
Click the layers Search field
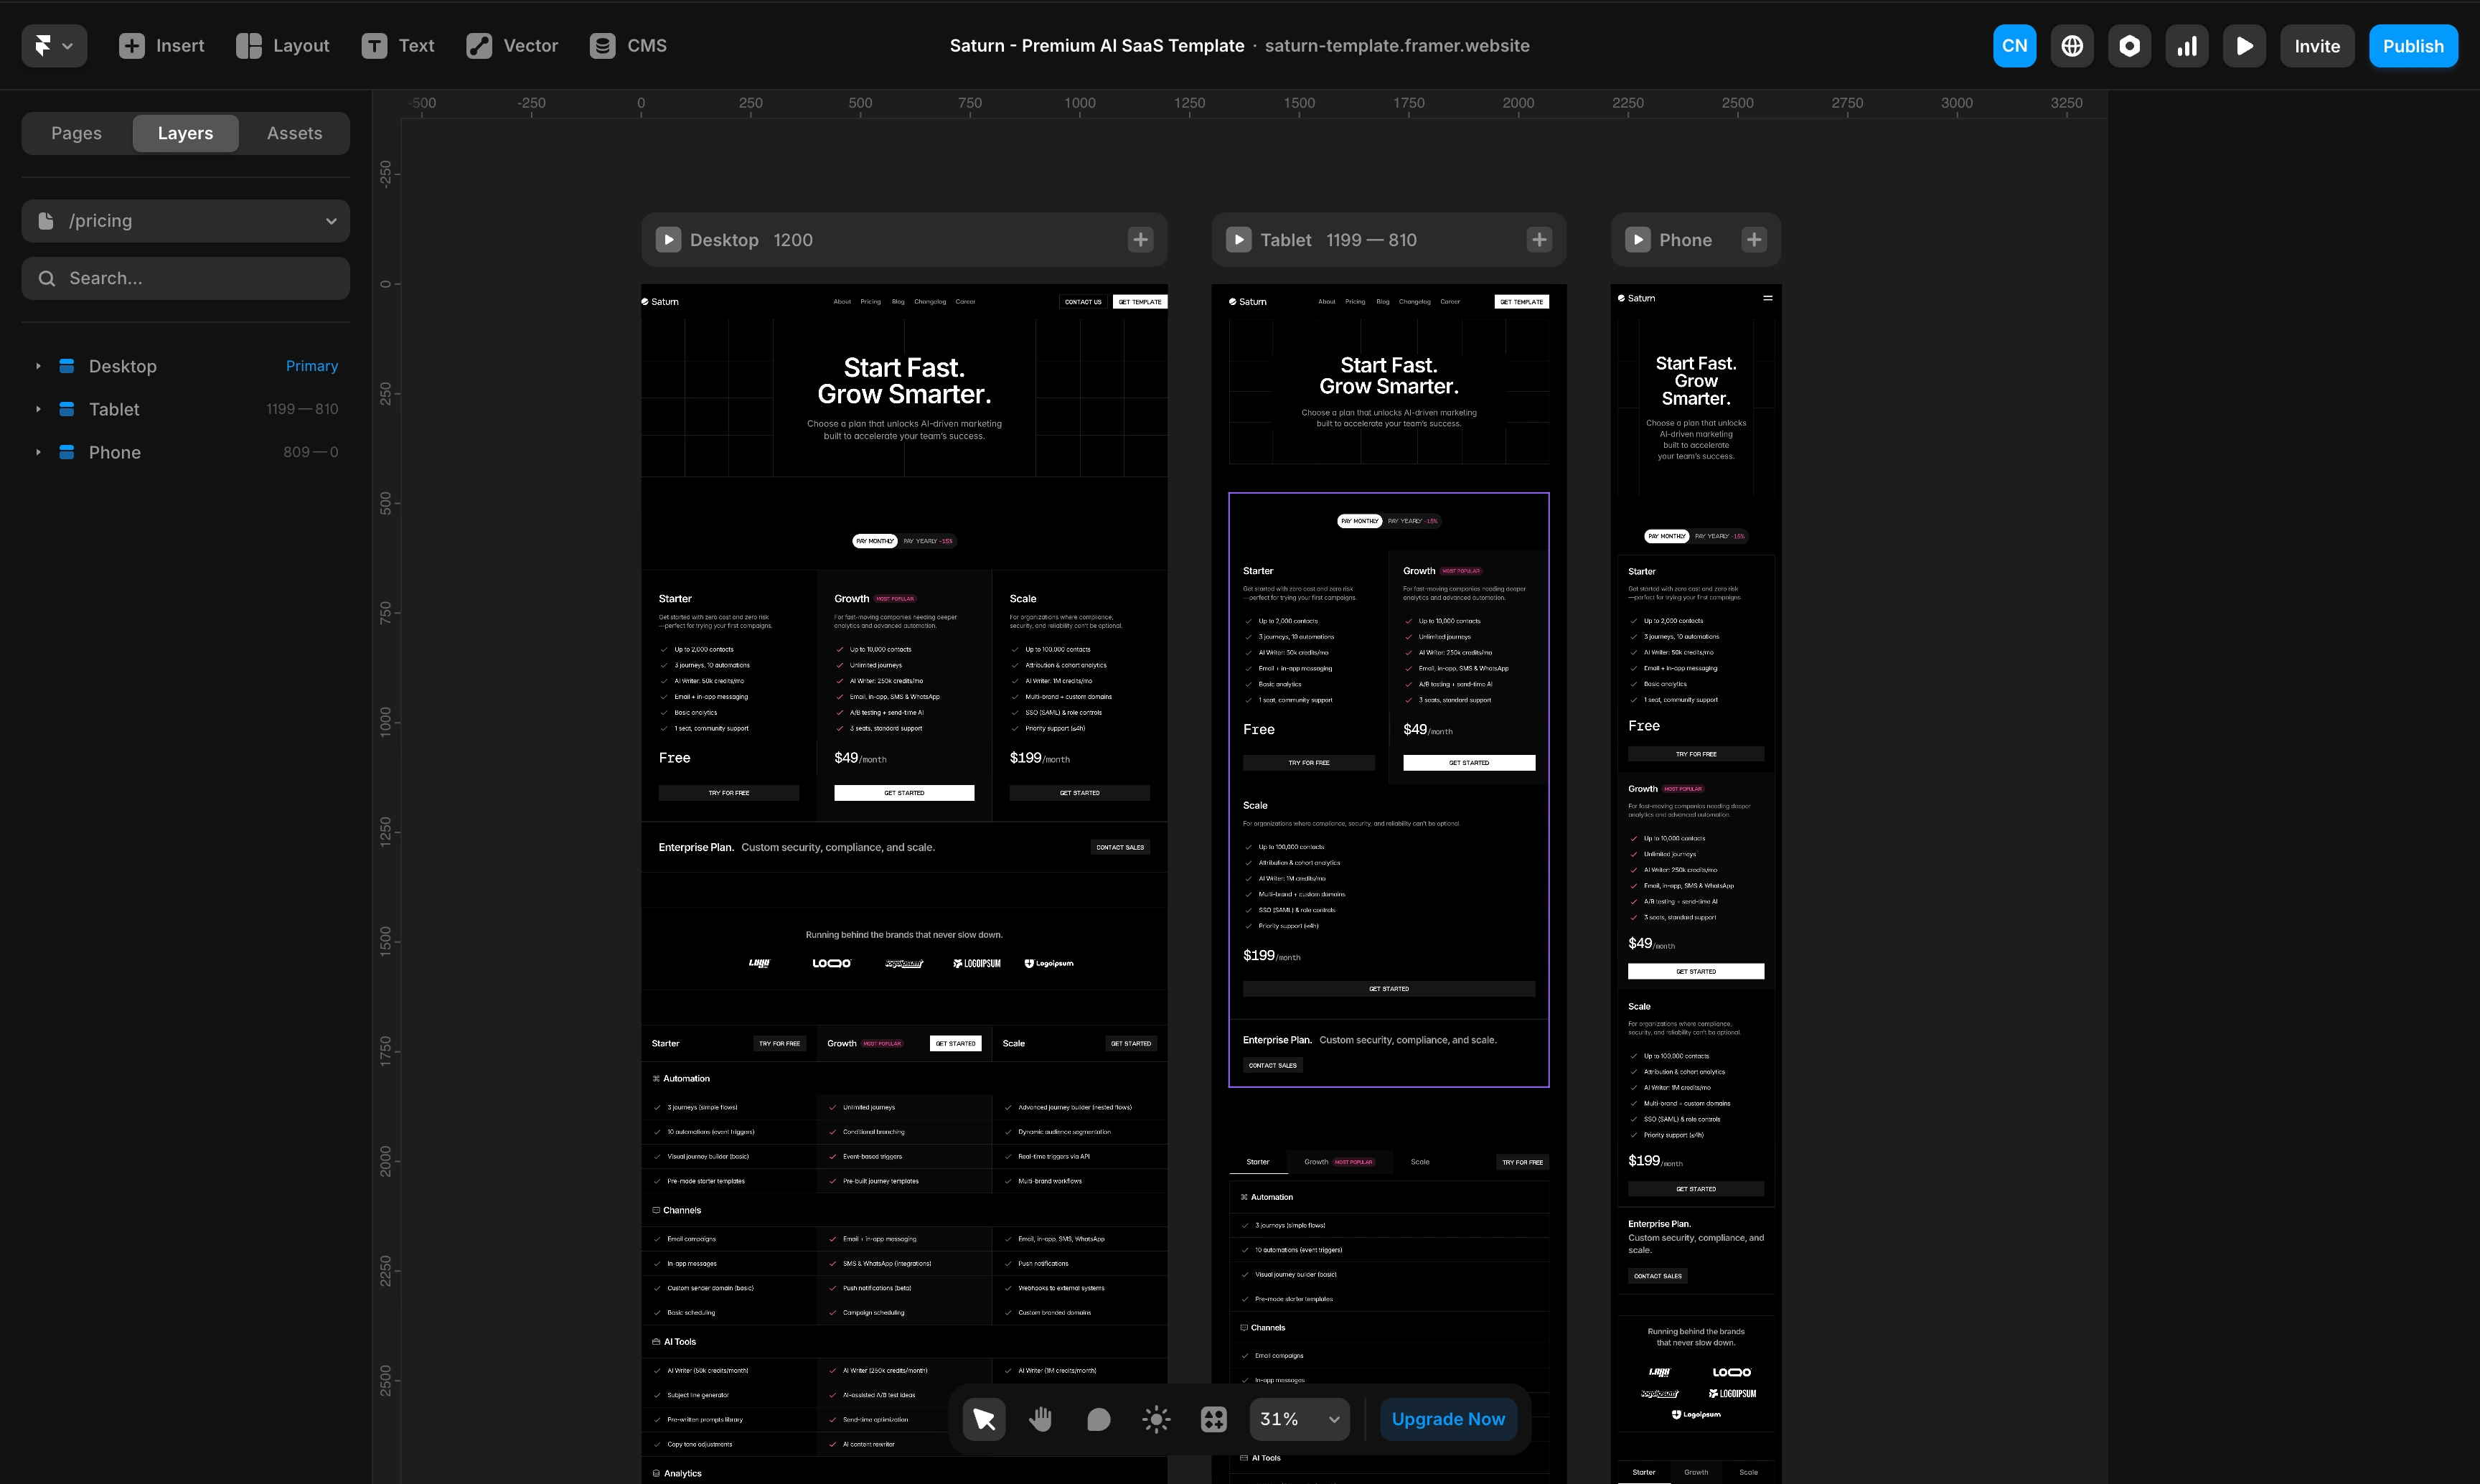tap(185, 278)
